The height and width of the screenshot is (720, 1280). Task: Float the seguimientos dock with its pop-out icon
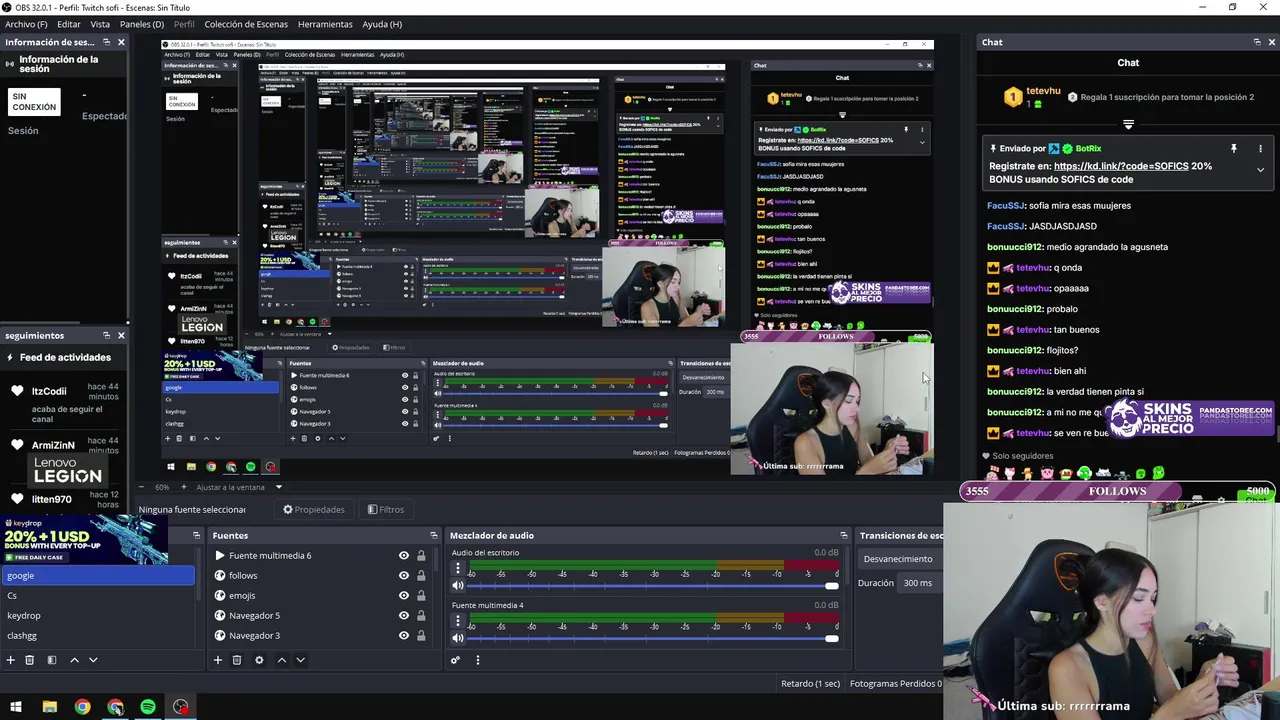(107, 336)
